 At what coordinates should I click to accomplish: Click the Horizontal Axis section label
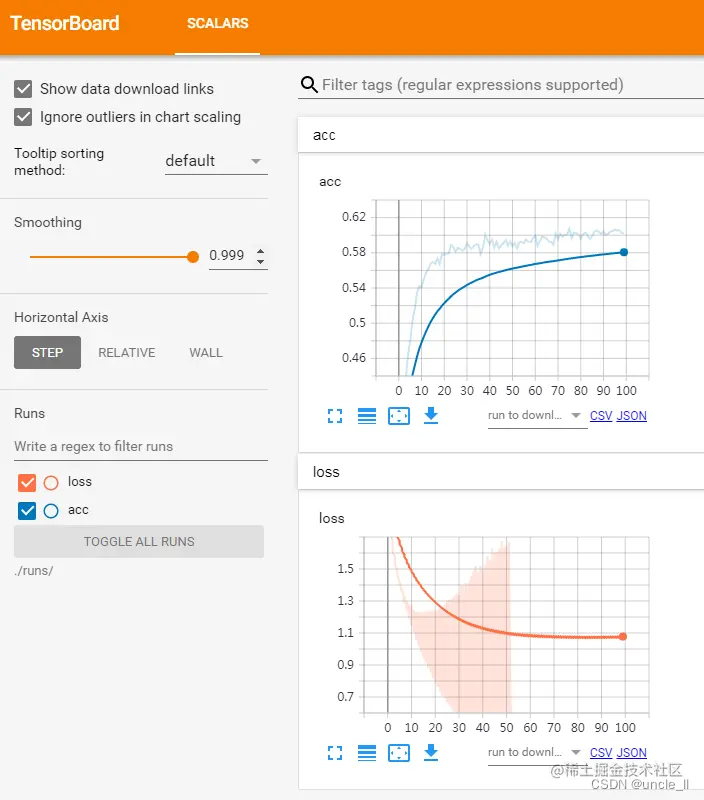[61, 317]
